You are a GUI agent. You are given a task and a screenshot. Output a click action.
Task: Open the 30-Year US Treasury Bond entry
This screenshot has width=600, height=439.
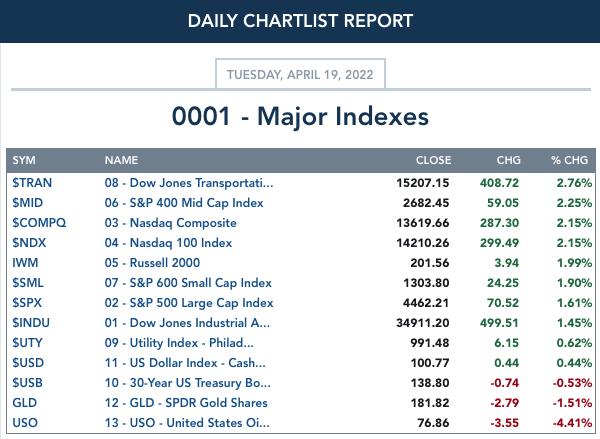click(x=188, y=383)
